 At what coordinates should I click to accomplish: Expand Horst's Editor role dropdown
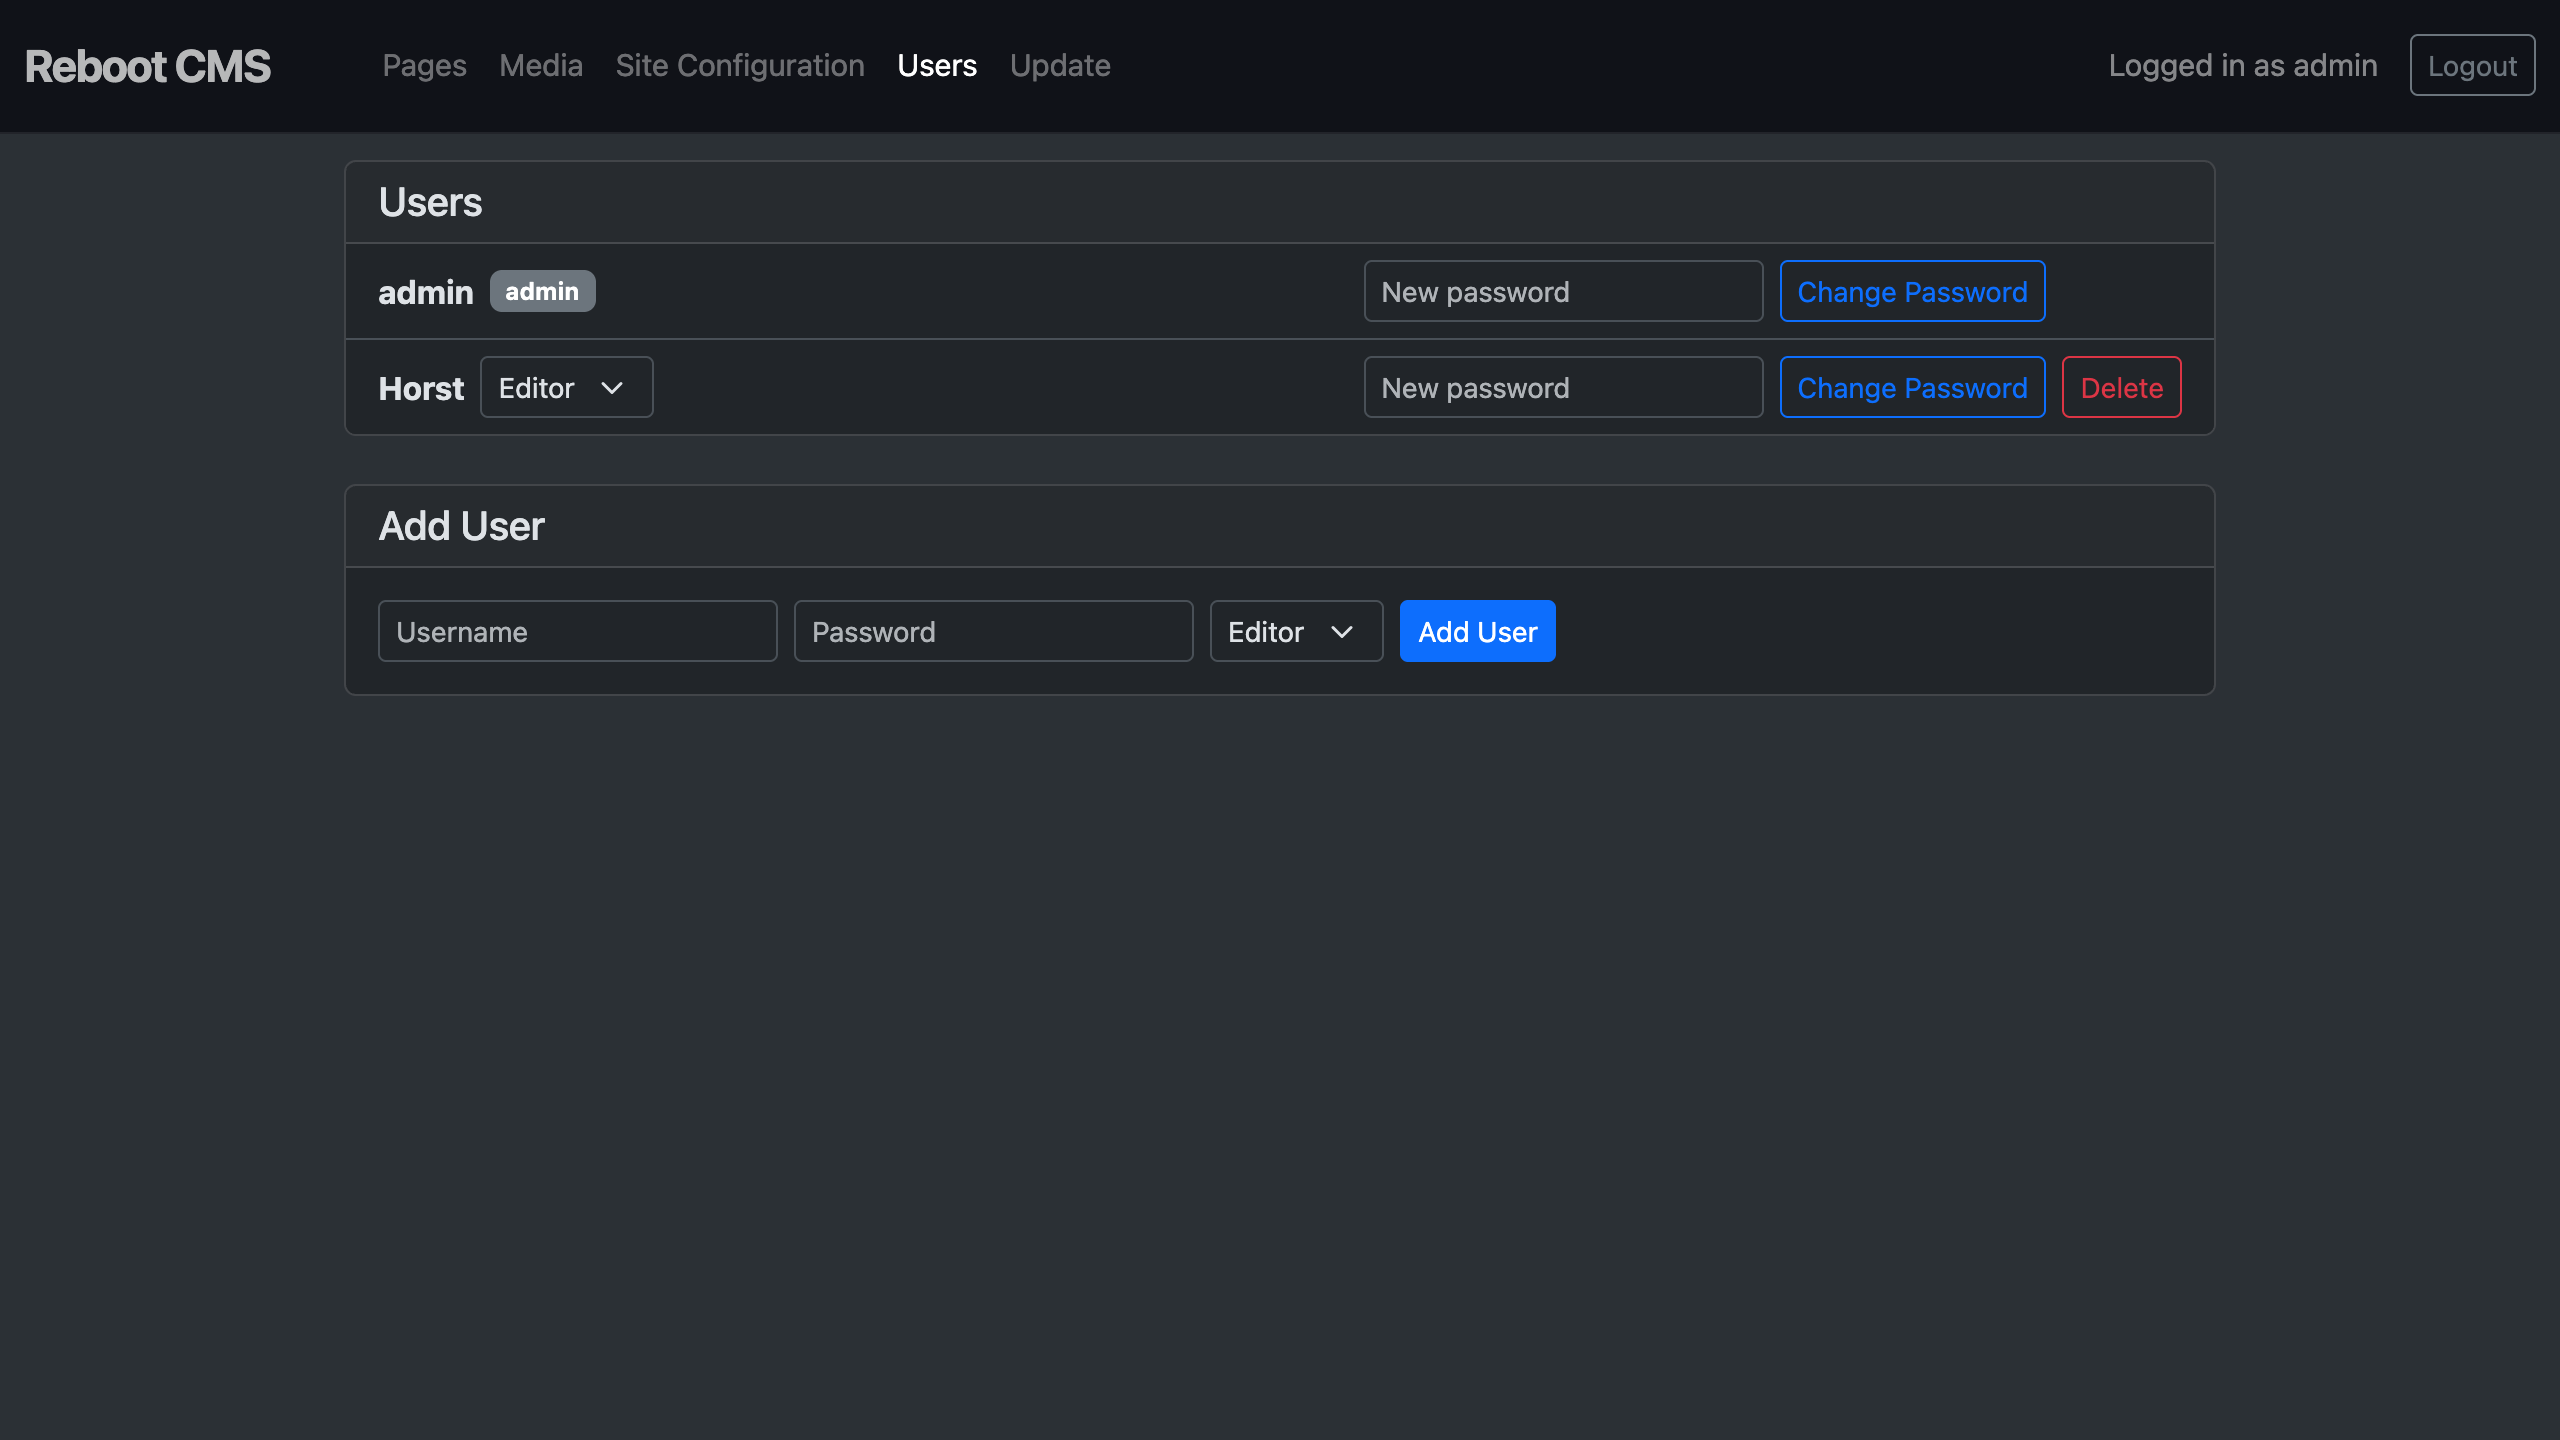pos(565,388)
